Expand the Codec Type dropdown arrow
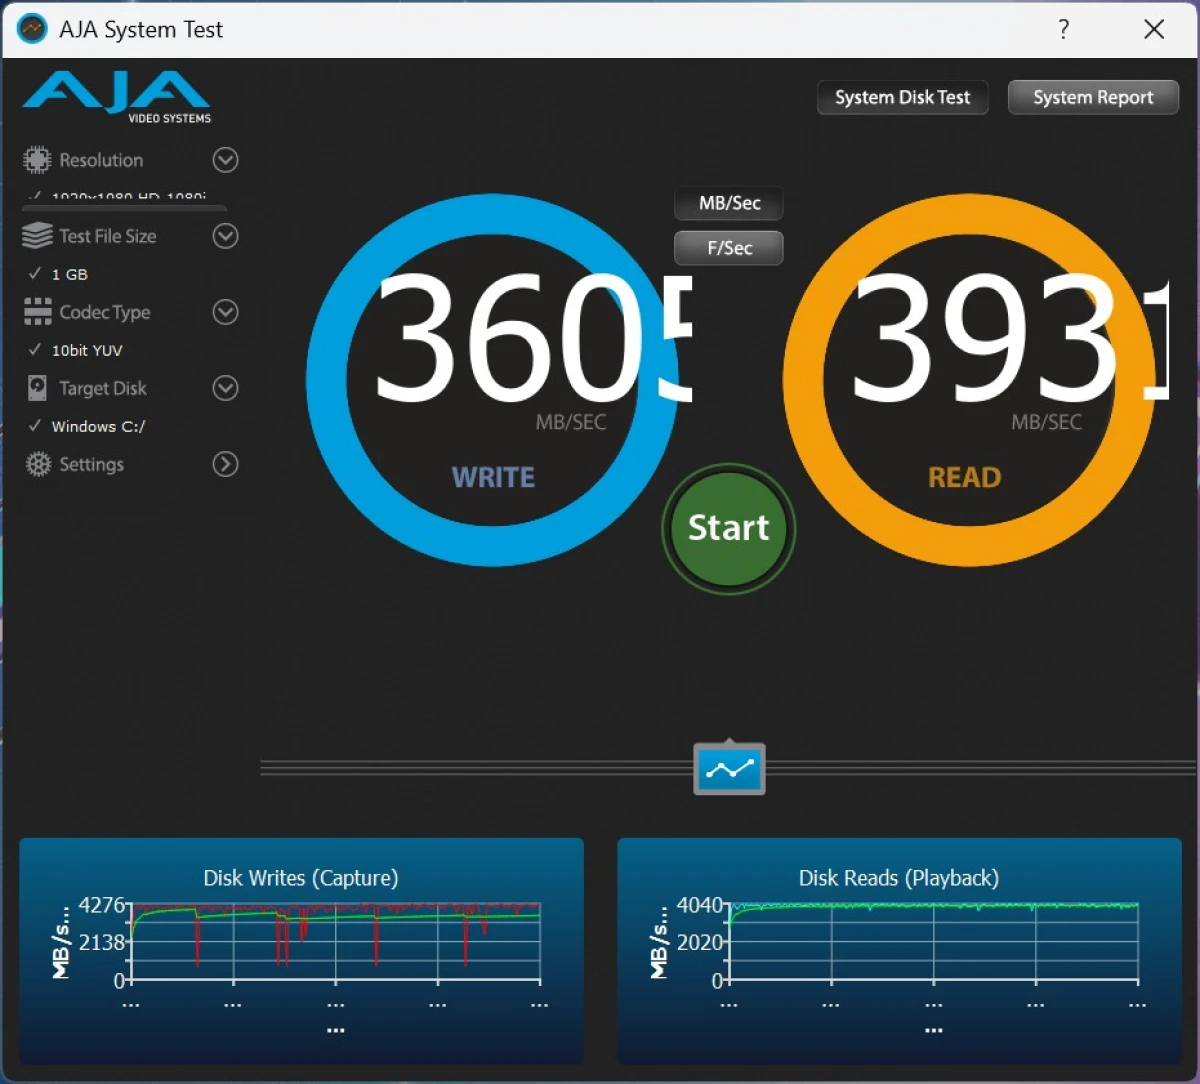 coord(226,312)
